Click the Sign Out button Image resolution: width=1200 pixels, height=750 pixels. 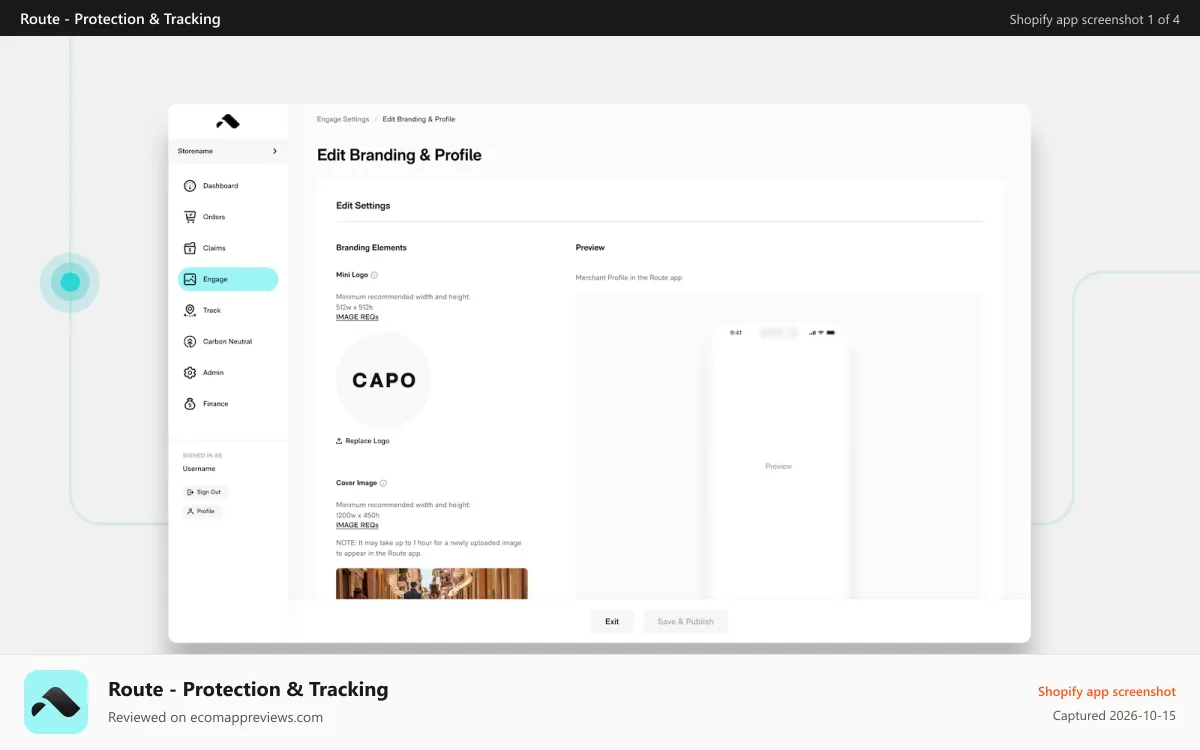(x=205, y=492)
